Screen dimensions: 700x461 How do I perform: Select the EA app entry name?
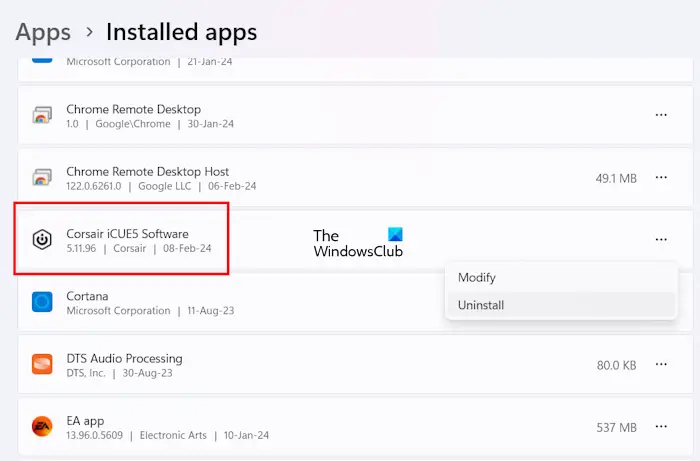pyautogui.click(x=85, y=421)
